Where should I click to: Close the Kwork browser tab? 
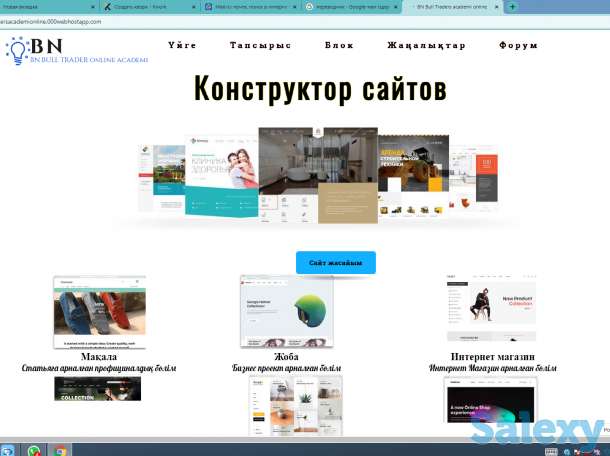pos(194,7)
